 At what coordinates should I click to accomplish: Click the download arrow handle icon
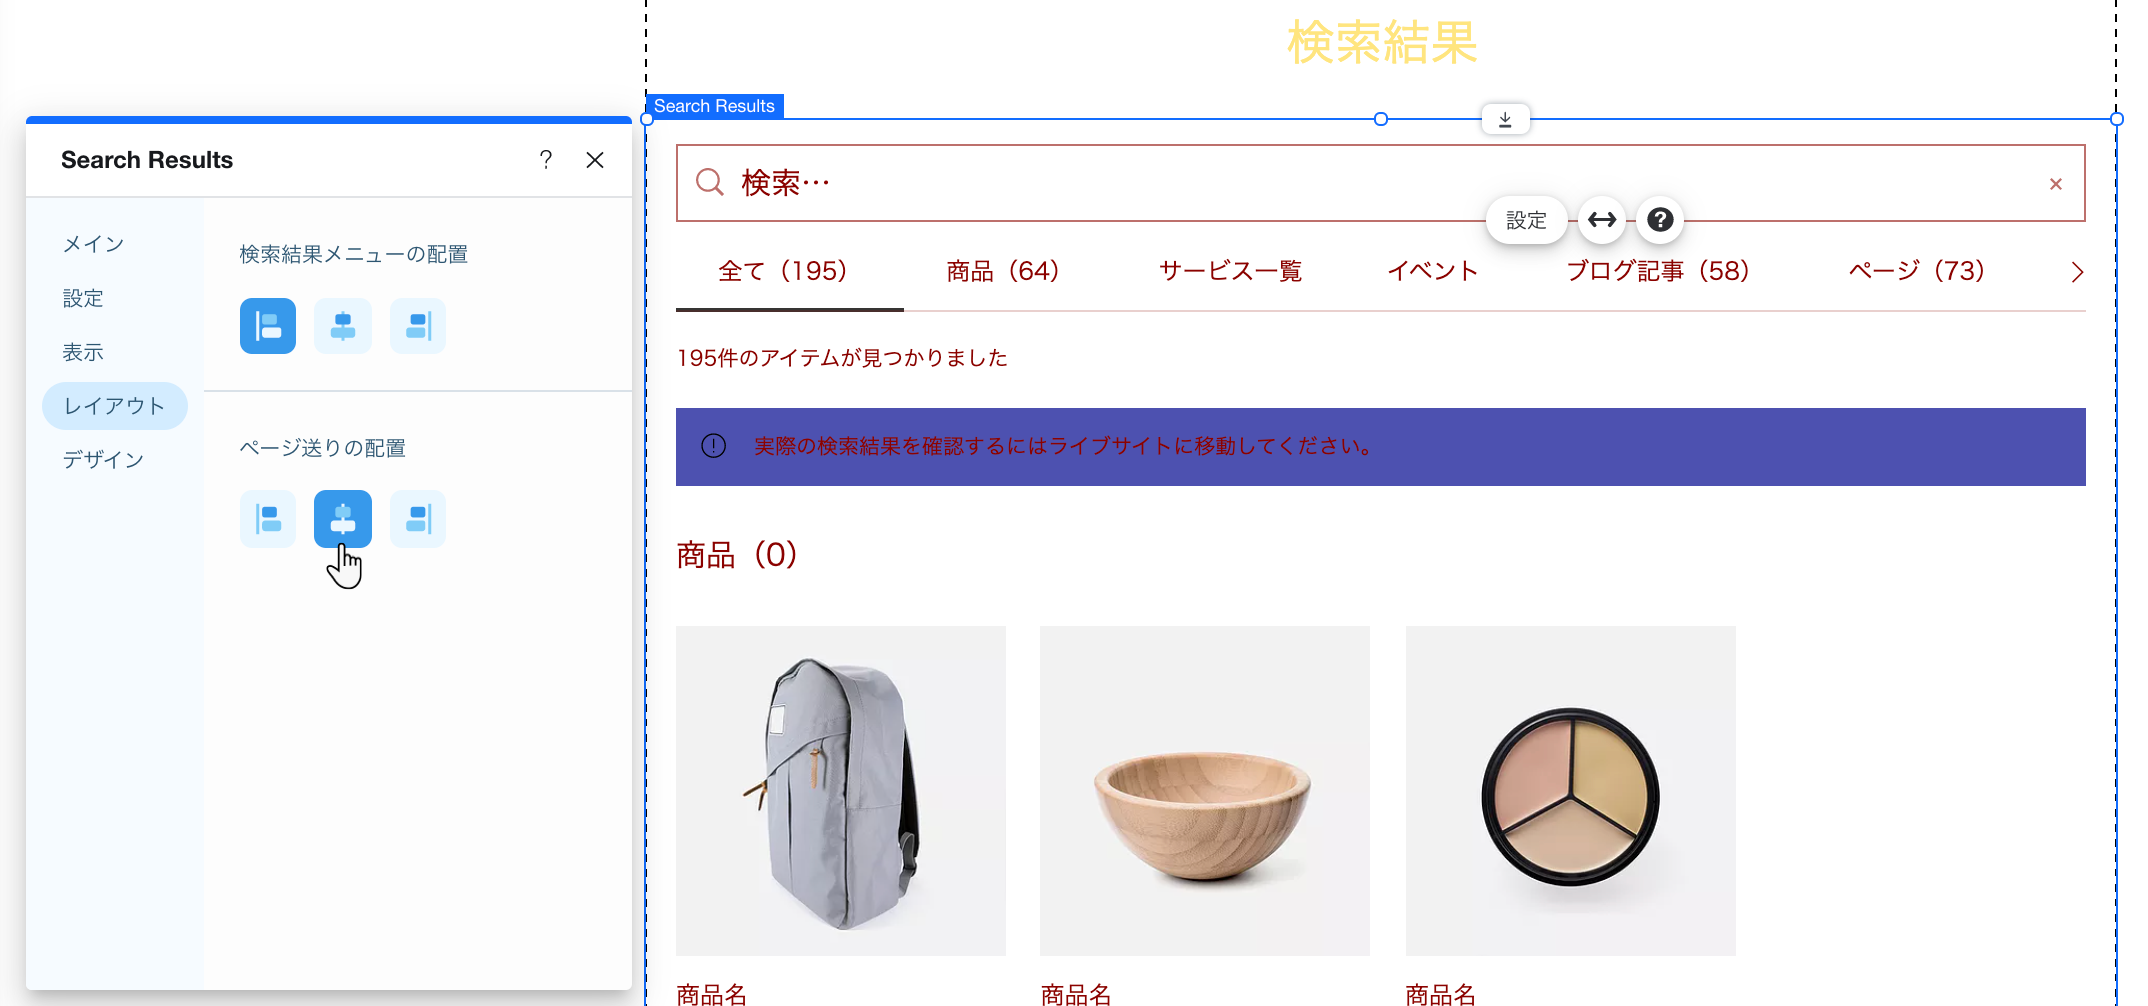pyautogui.click(x=1505, y=120)
